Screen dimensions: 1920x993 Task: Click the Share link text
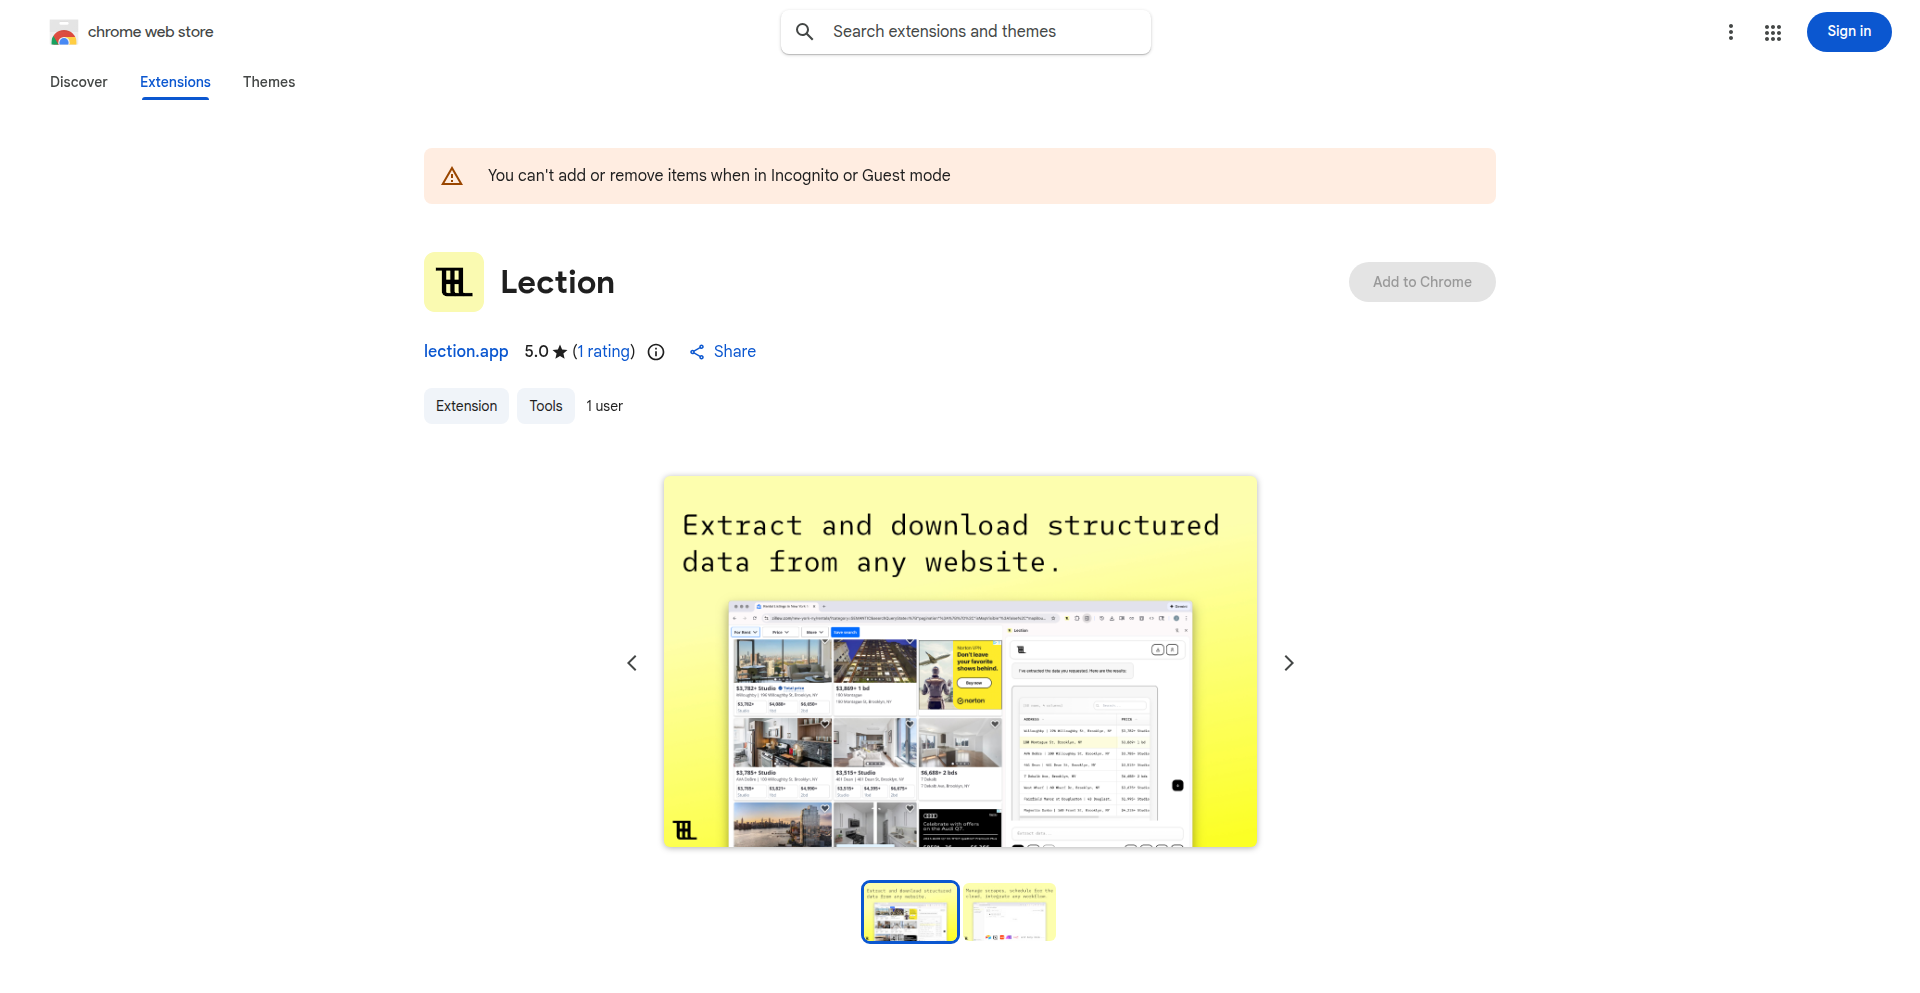click(x=735, y=351)
